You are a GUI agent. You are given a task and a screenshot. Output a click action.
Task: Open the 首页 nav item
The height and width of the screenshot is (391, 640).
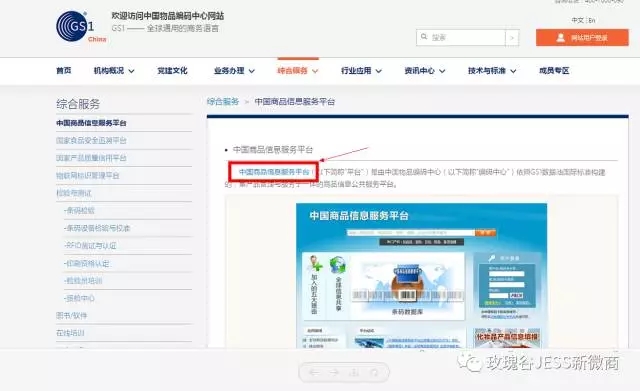pos(64,71)
